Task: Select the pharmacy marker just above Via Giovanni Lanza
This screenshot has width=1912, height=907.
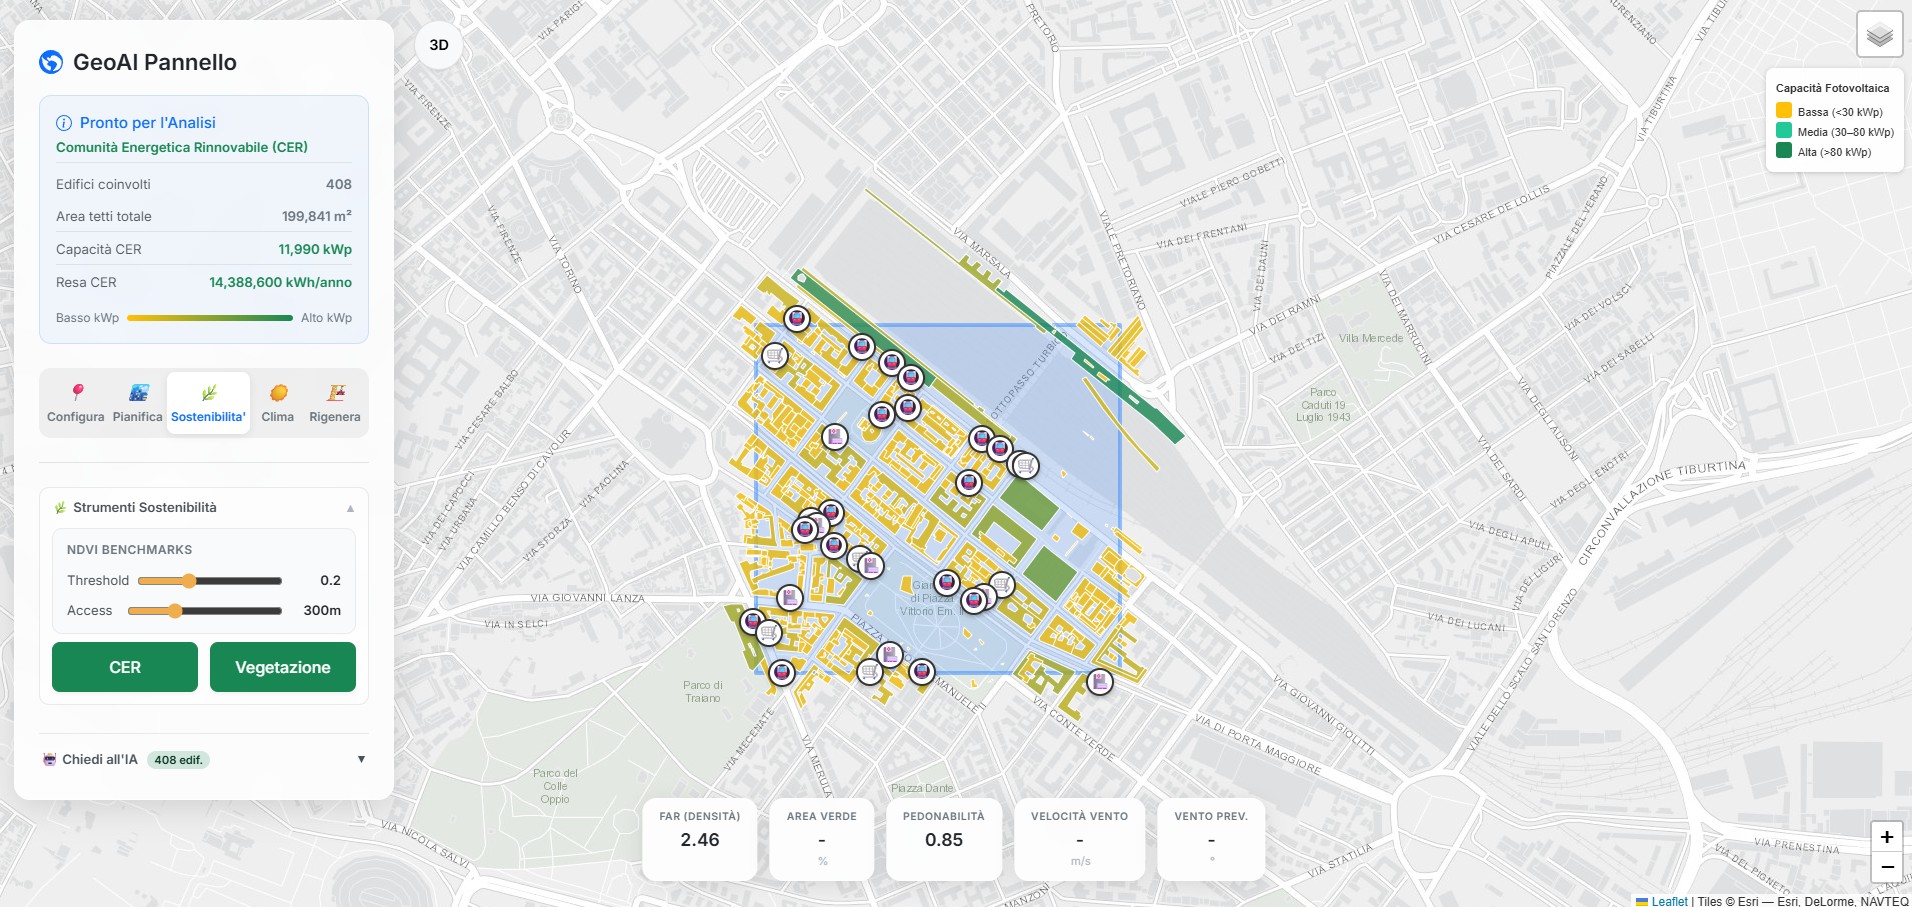Action: click(x=790, y=598)
